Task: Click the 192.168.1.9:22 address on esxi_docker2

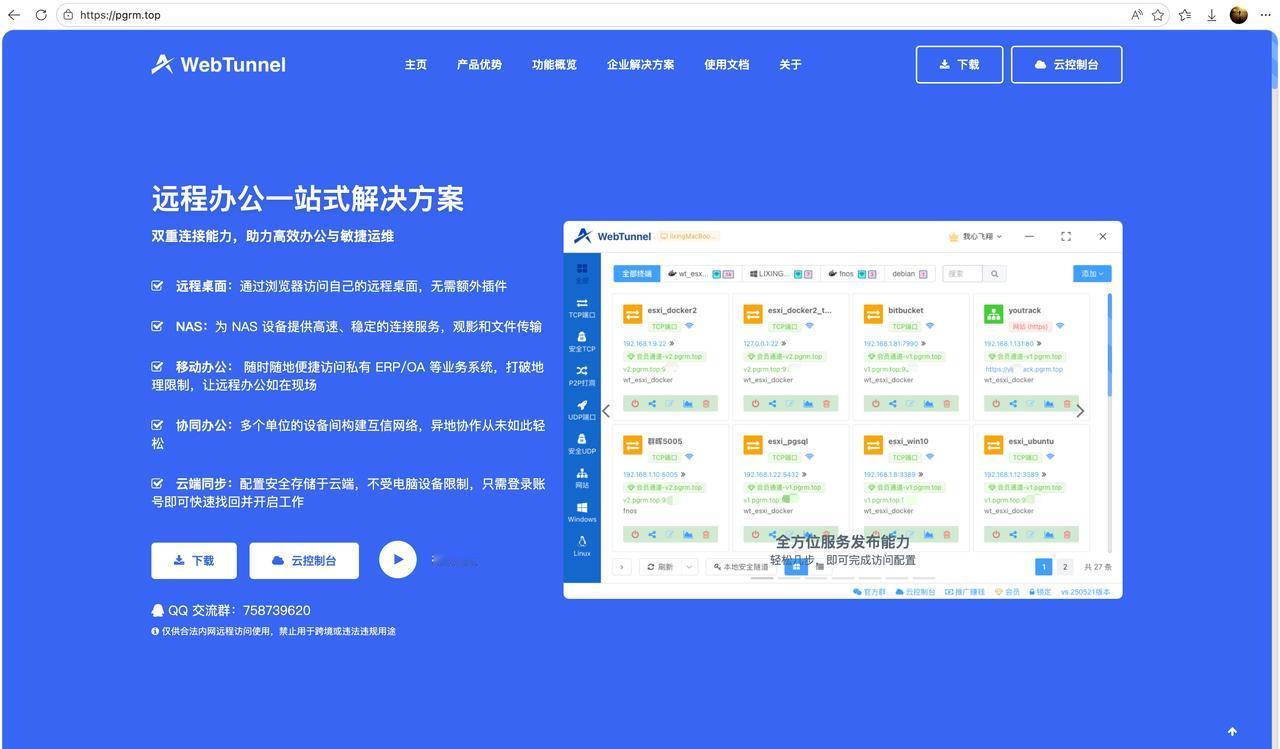Action: (x=645, y=344)
